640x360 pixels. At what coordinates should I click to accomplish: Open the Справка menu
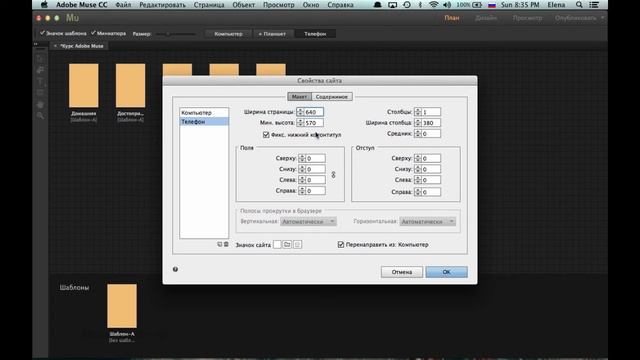[x=340, y=5]
